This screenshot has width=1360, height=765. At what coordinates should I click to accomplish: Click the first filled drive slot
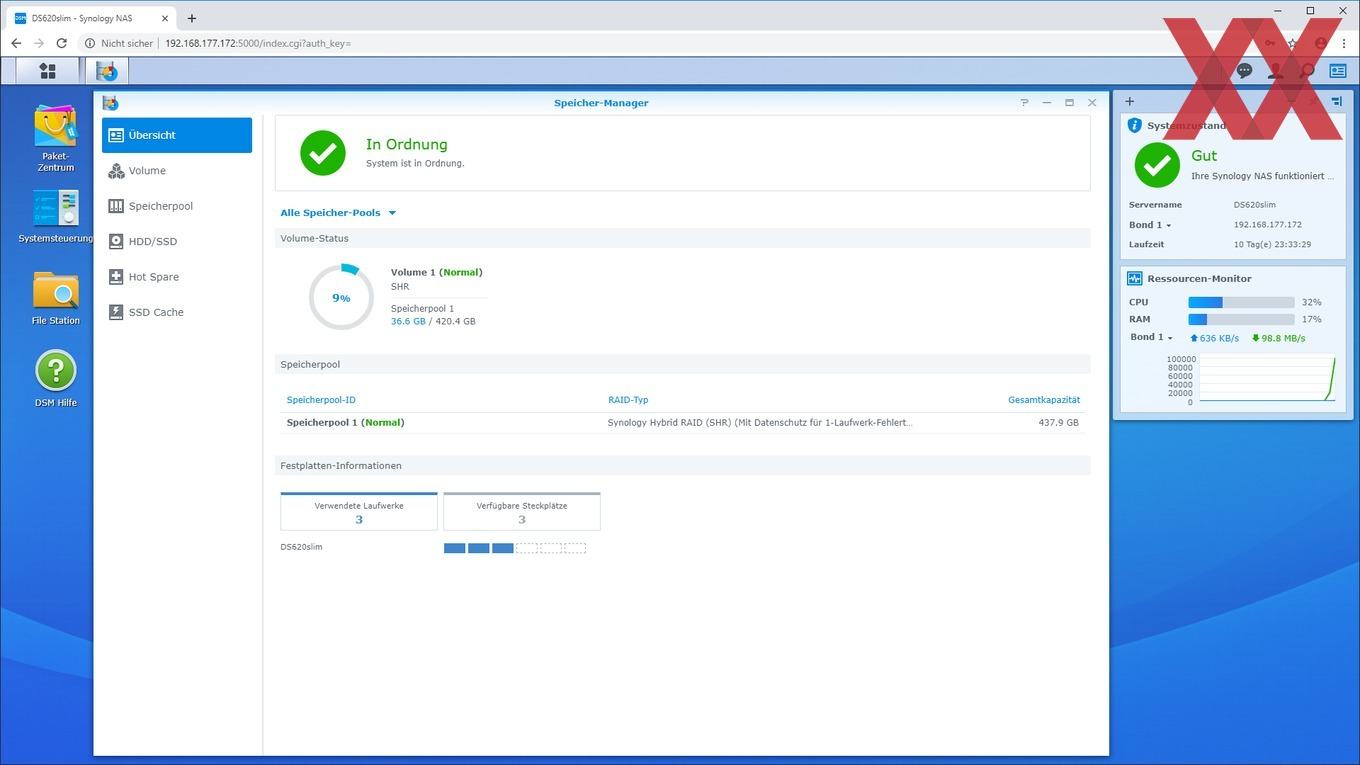pyautogui.click(x=455, y=548)
